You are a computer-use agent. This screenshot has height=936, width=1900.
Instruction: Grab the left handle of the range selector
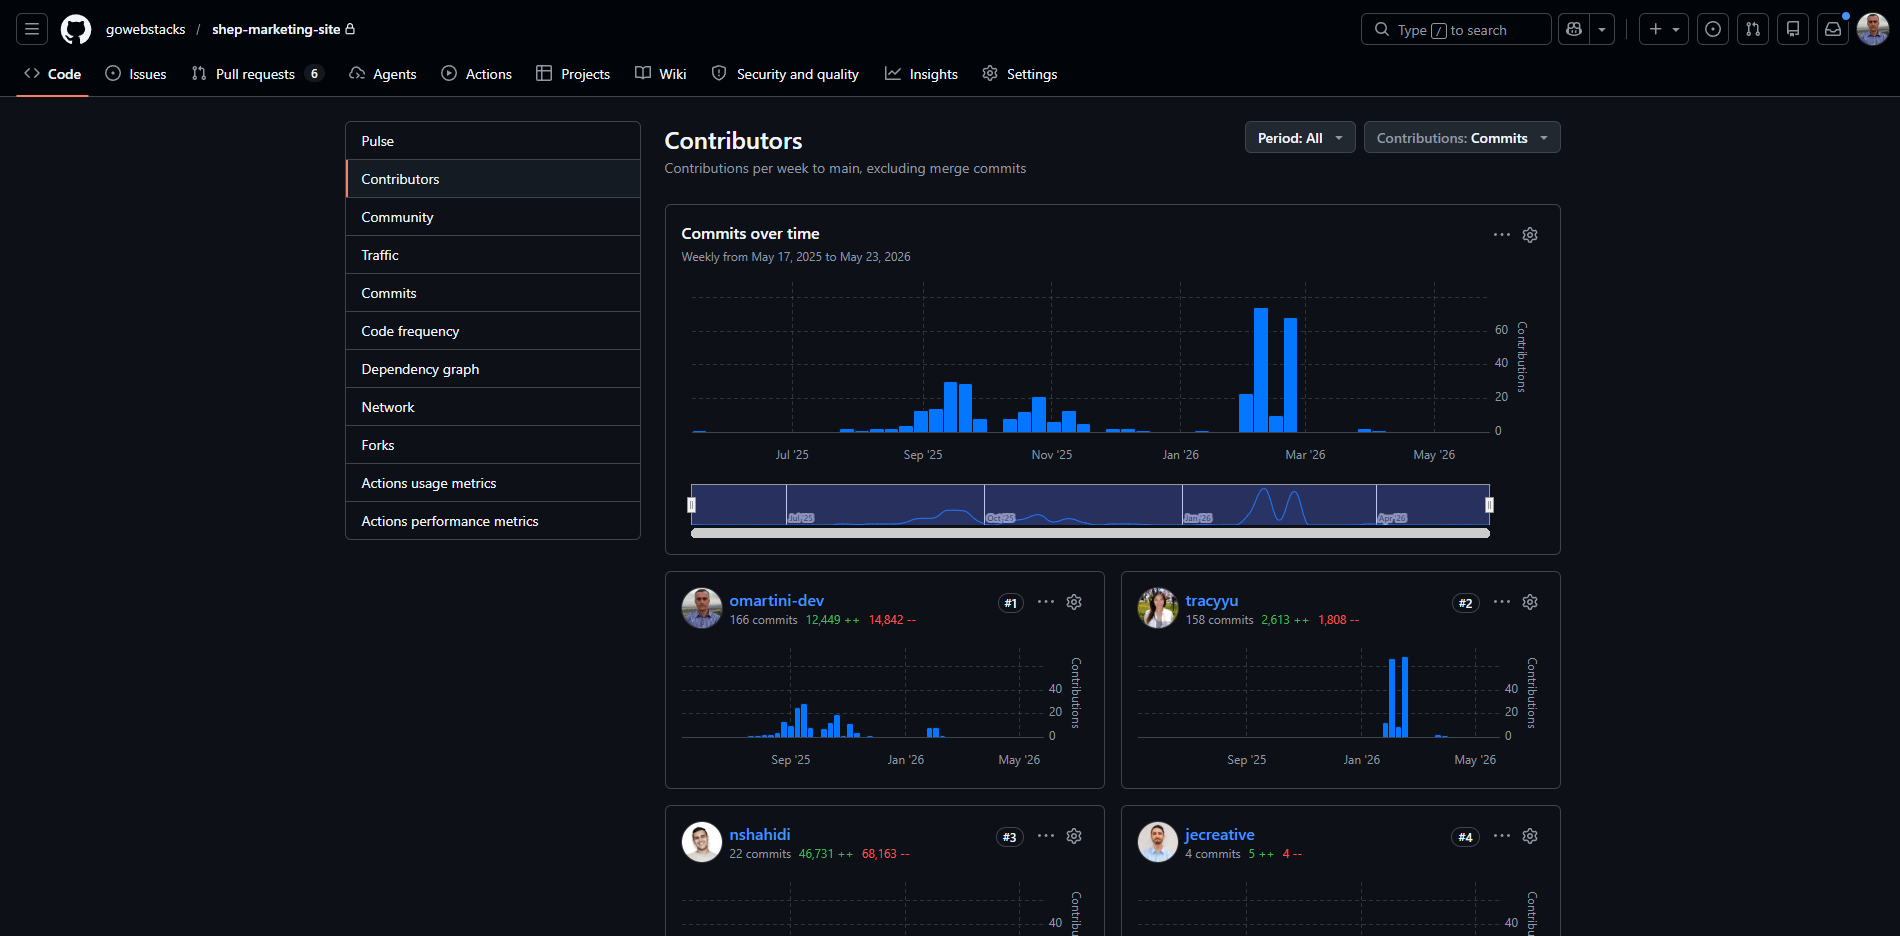(691, 505)
